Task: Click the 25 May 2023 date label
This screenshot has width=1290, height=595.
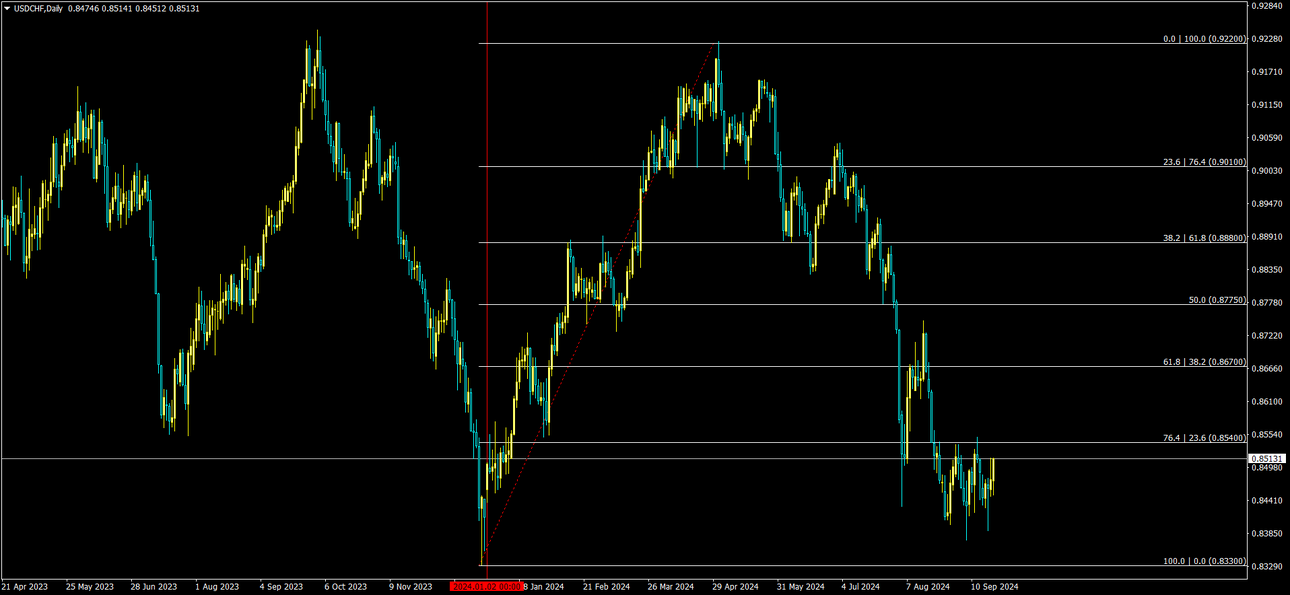Action: point(90,587)
